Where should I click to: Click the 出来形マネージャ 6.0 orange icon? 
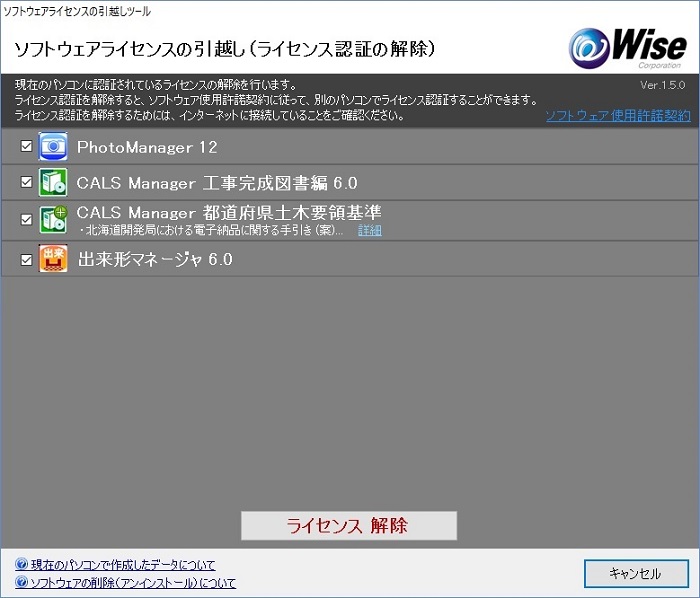coord(53,258)
